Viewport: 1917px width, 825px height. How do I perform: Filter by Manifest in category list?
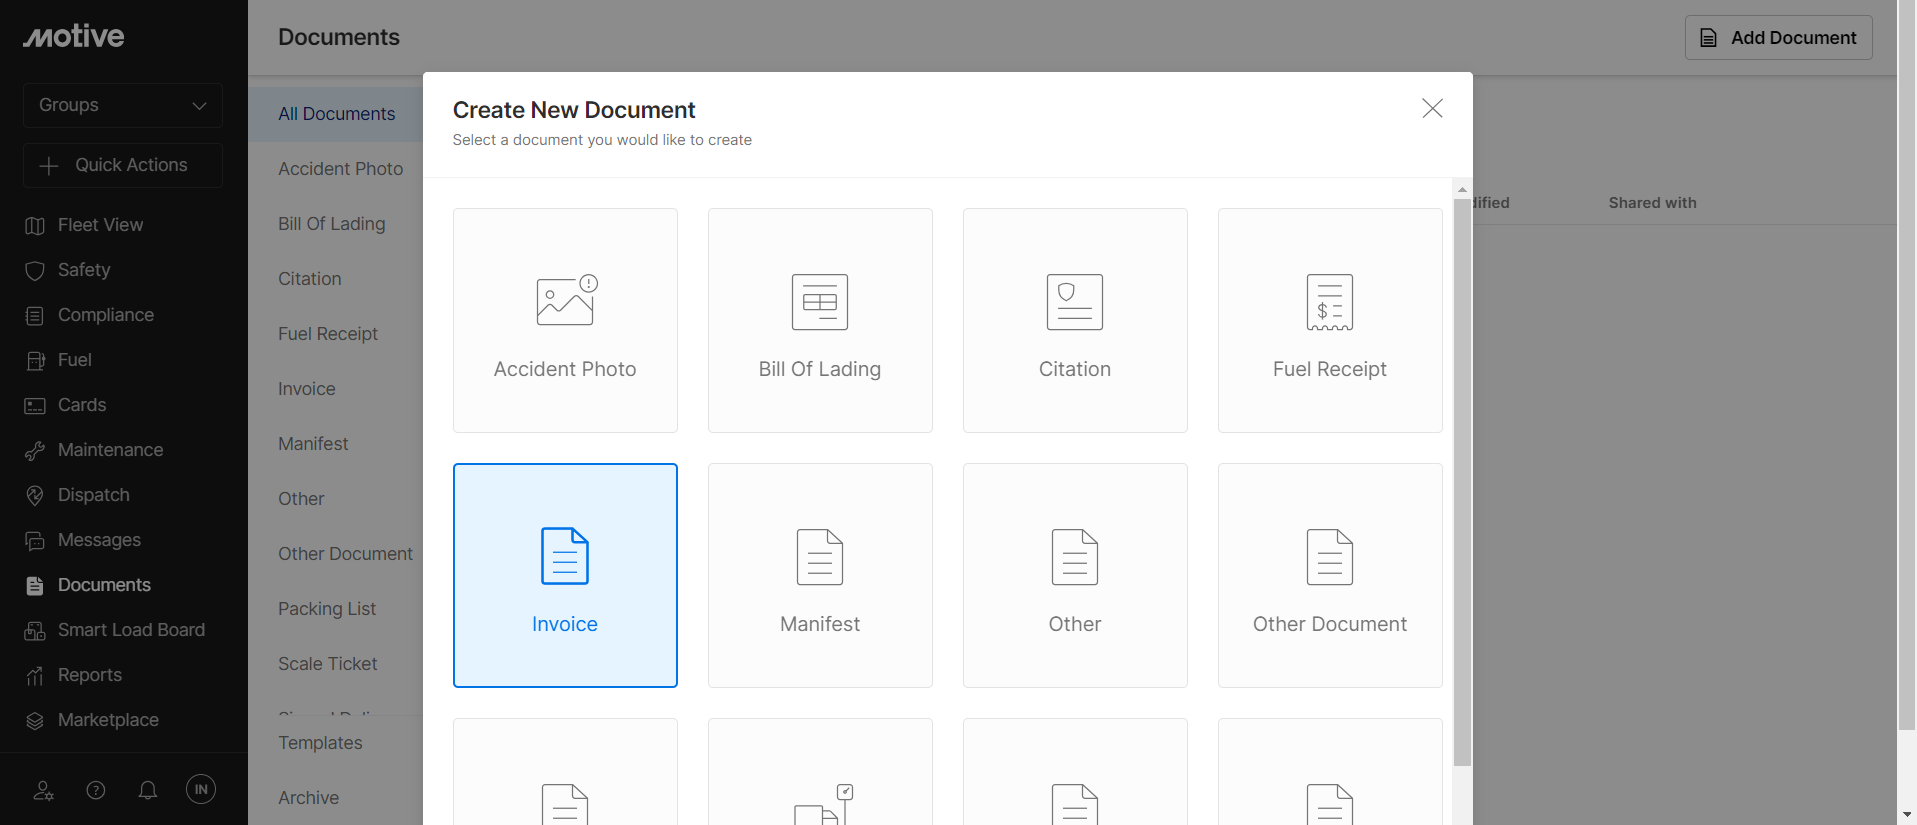pos(313,444)
